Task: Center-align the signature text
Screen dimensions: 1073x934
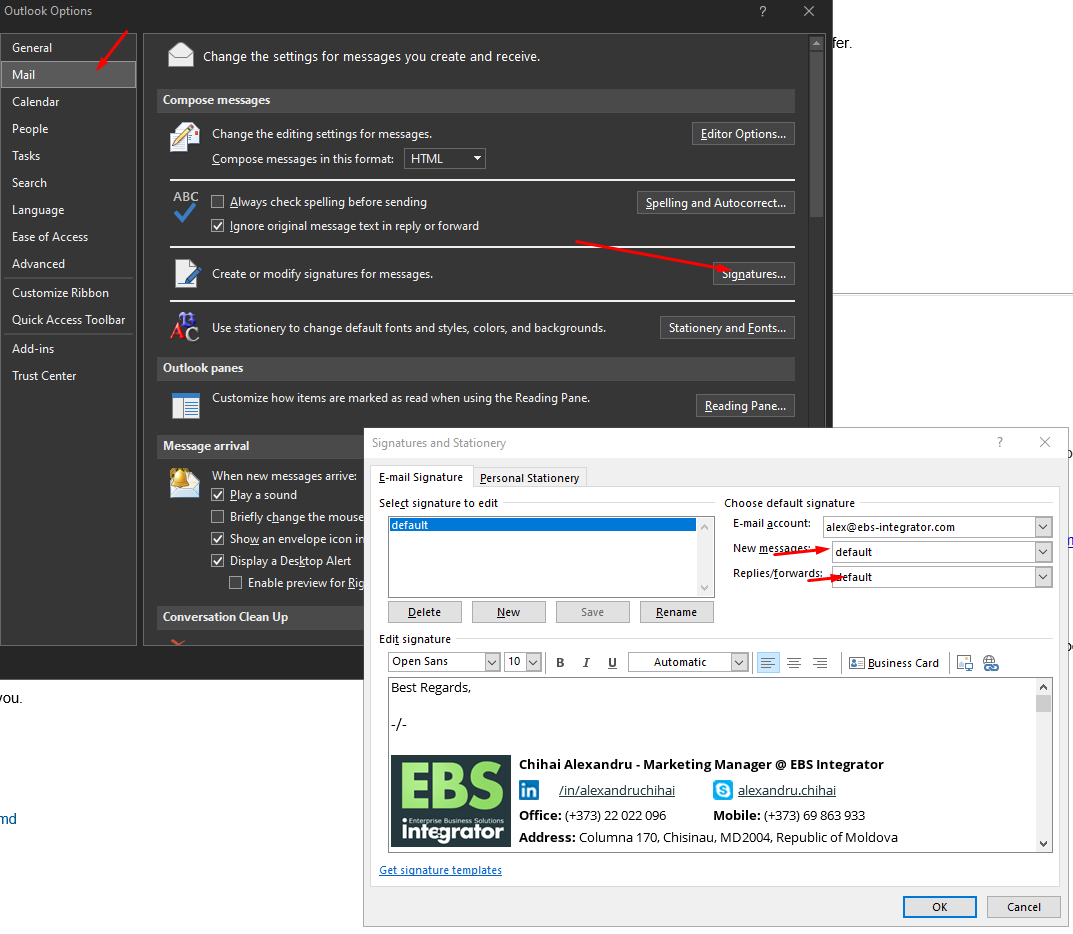Action: coord(794,663)
